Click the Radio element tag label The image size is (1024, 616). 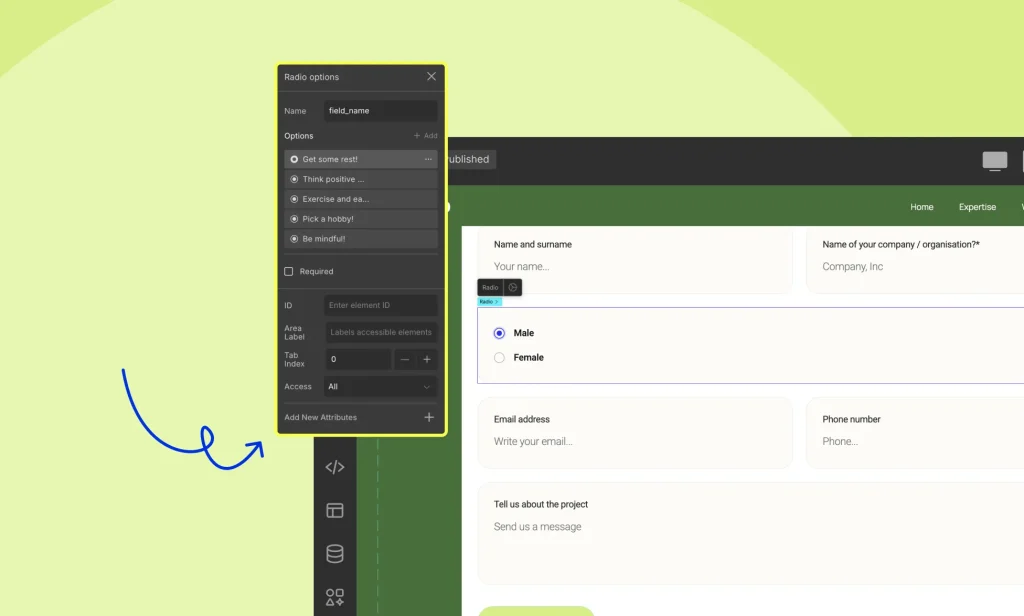pyautogui.click(x=490, y=287)
